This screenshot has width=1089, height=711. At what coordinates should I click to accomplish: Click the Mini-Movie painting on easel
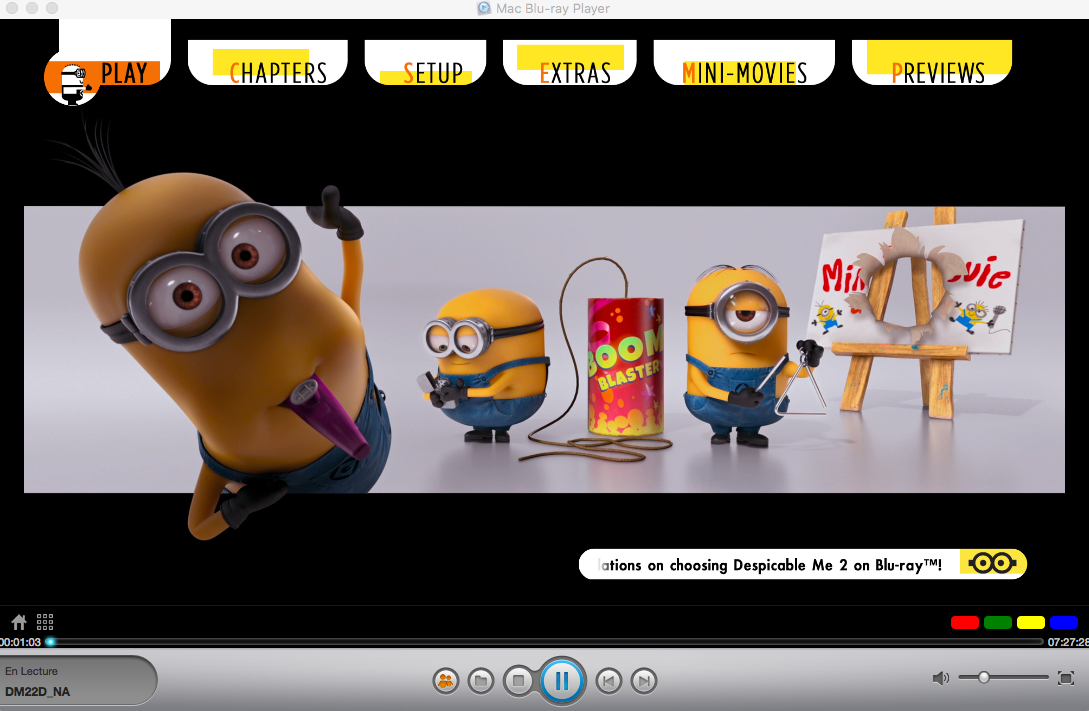917,288
